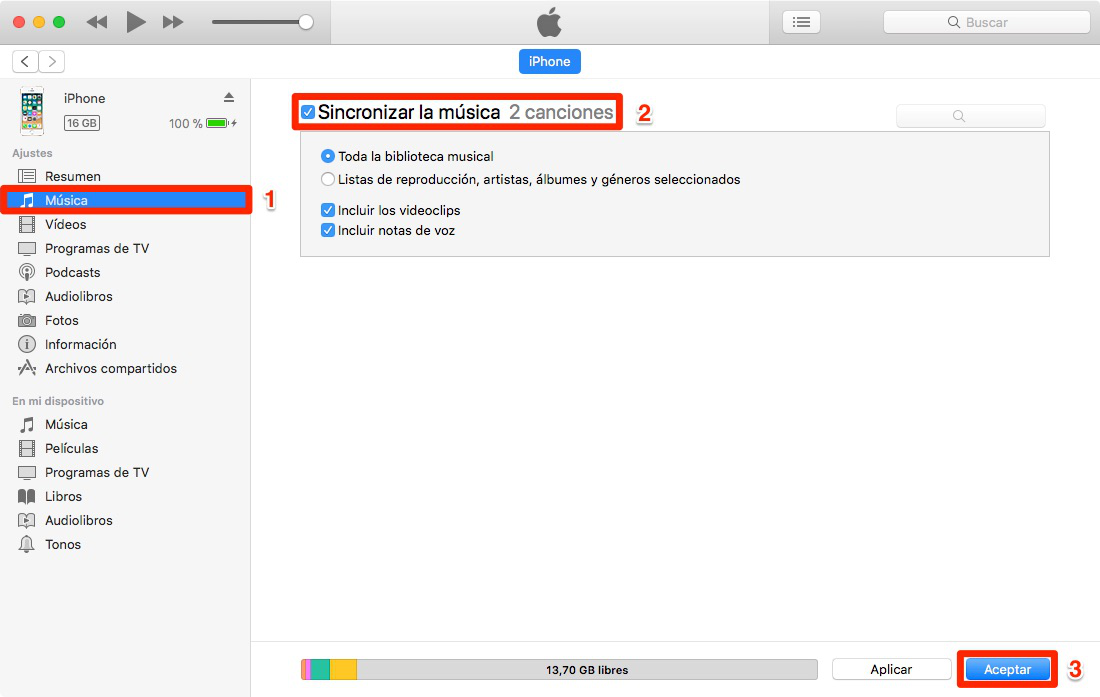1100x697 pixels.
Task: Toggle Incluir los videoclips checkbox
Action: [328, 210]
